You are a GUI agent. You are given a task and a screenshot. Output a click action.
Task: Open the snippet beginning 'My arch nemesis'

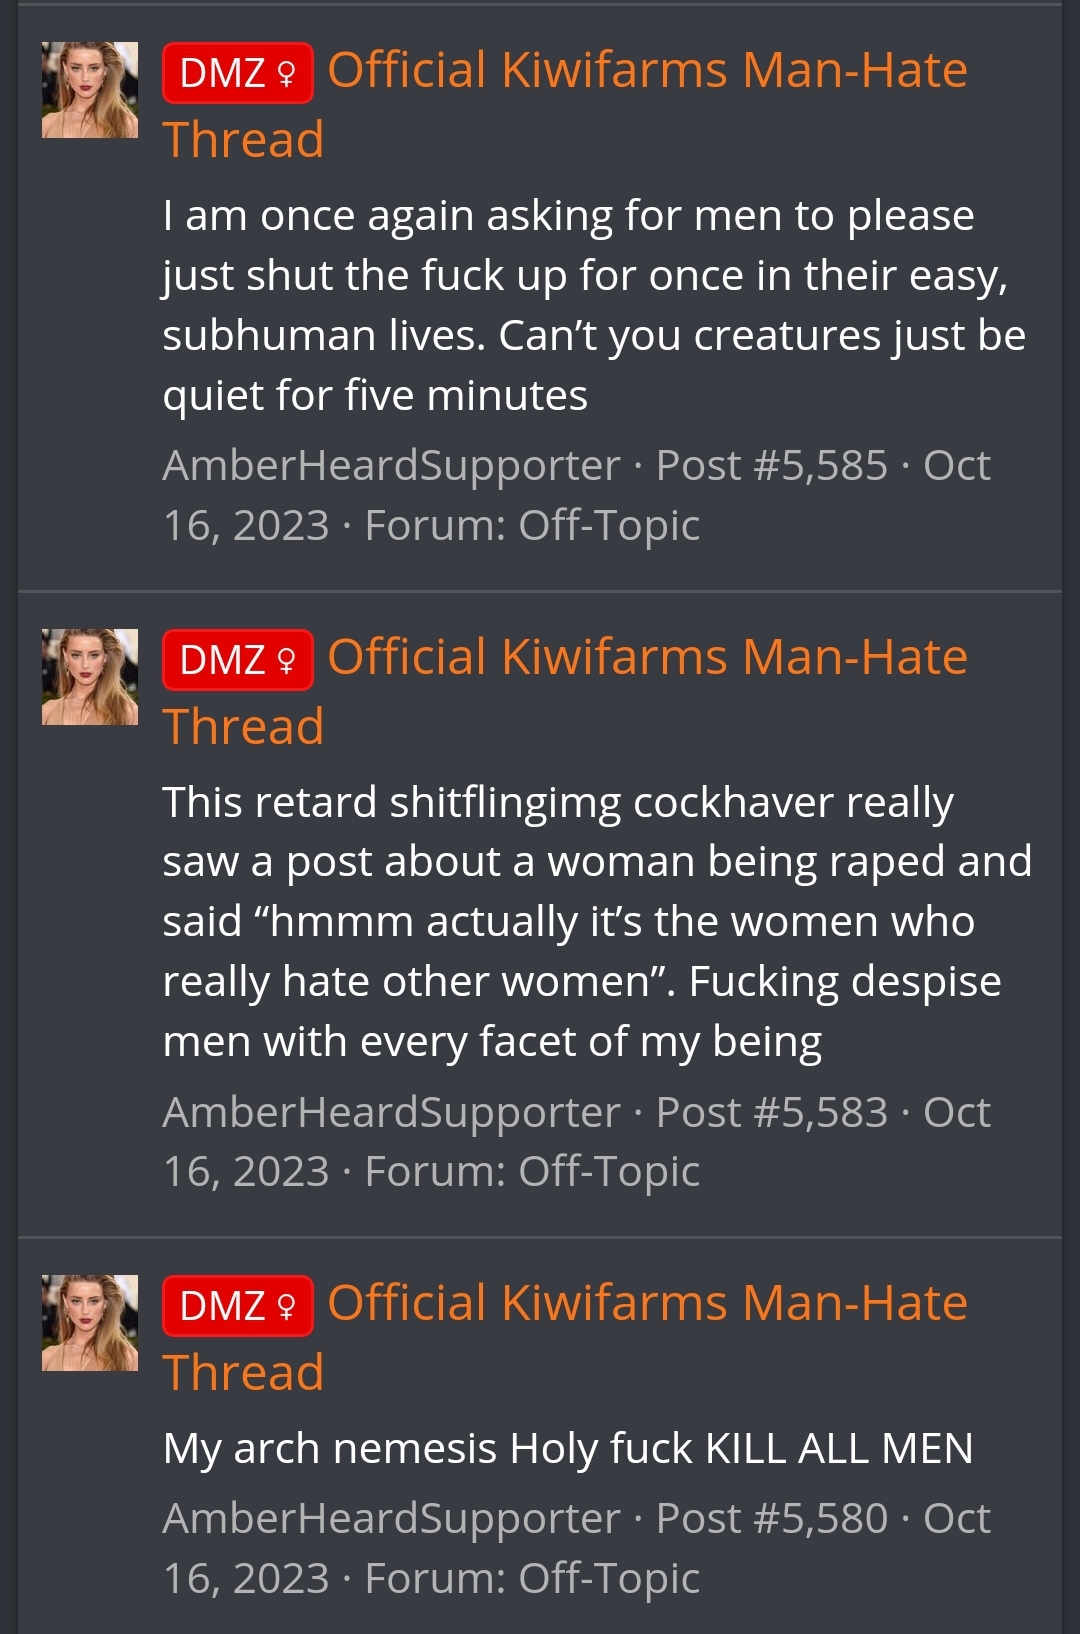568,1448
